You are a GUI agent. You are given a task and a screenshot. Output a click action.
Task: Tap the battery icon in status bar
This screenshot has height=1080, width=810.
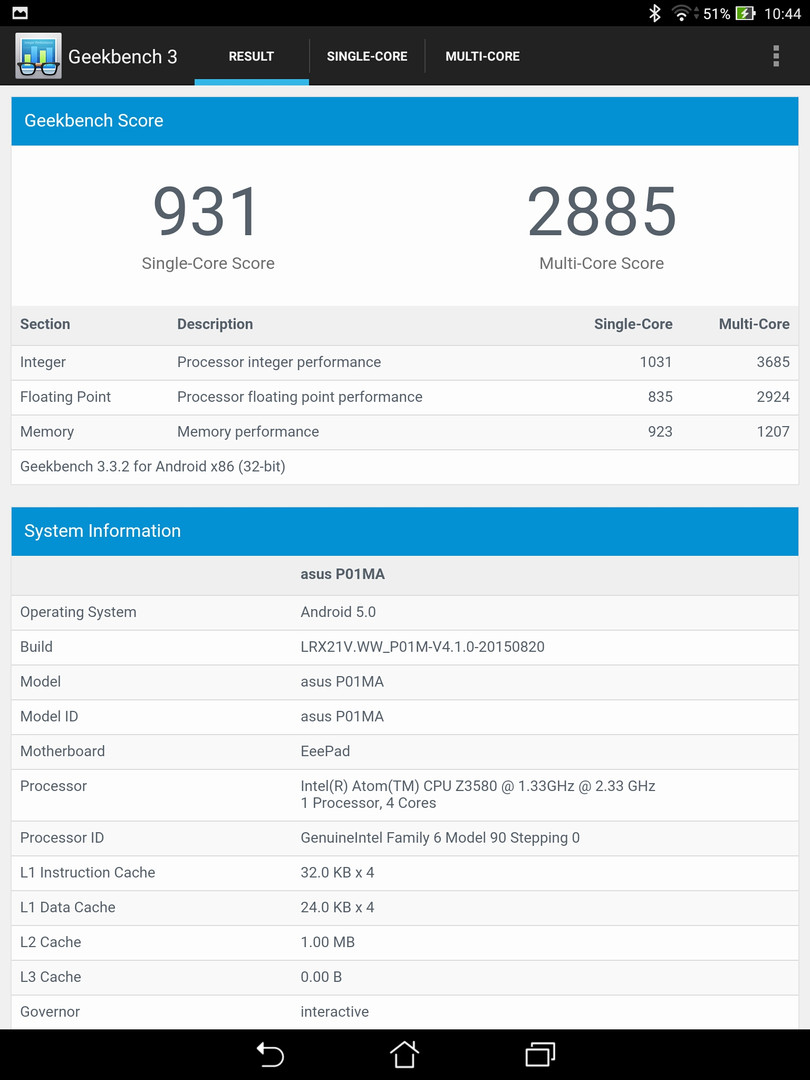tap(745, 14)
